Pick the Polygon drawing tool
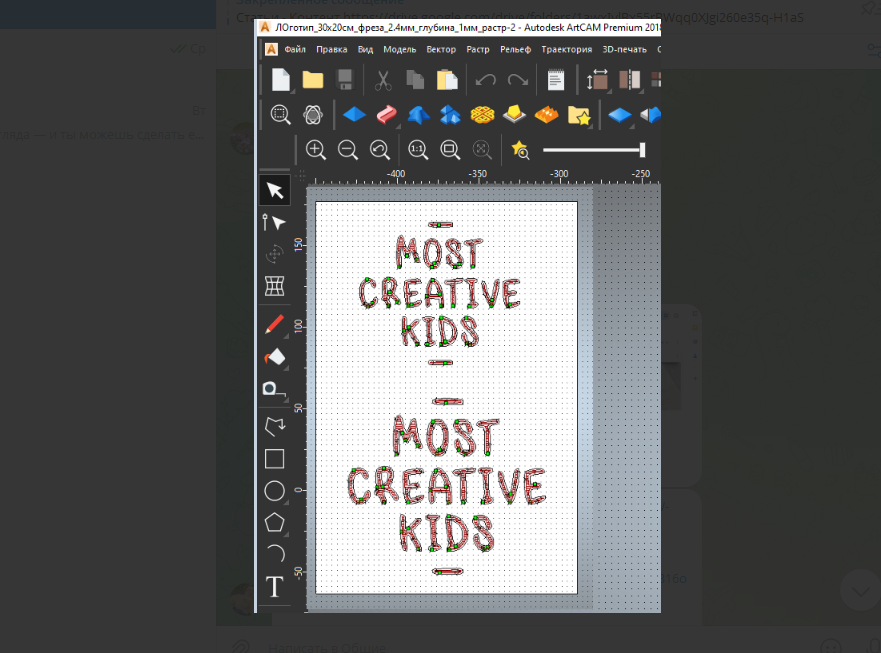Screen dimensions: 881x653 click(x=274, y=523)
